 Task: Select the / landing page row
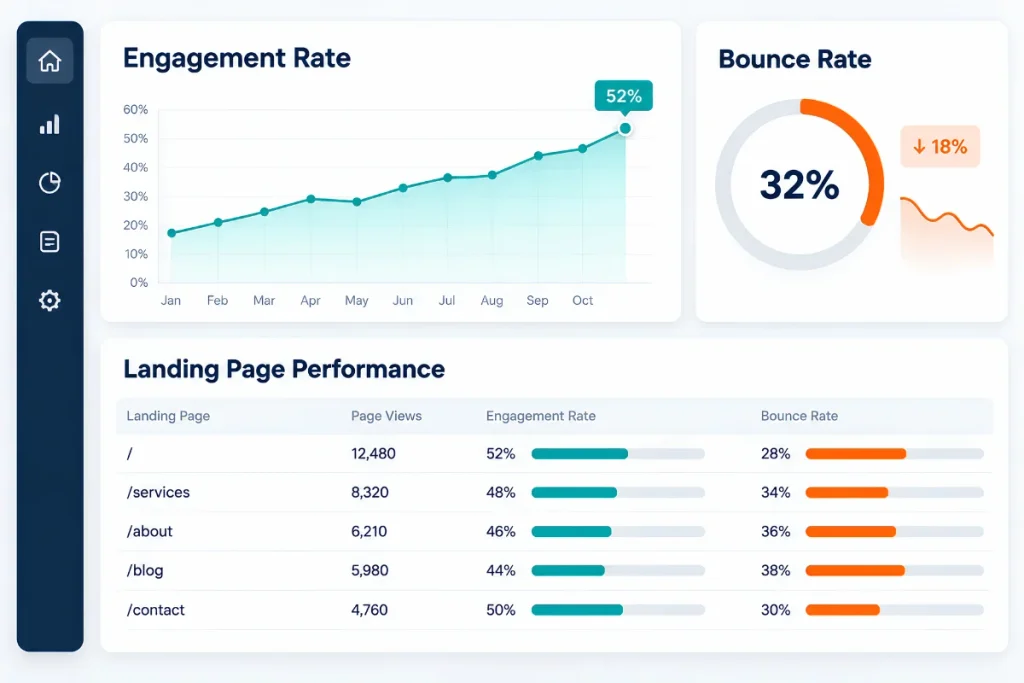554,454
